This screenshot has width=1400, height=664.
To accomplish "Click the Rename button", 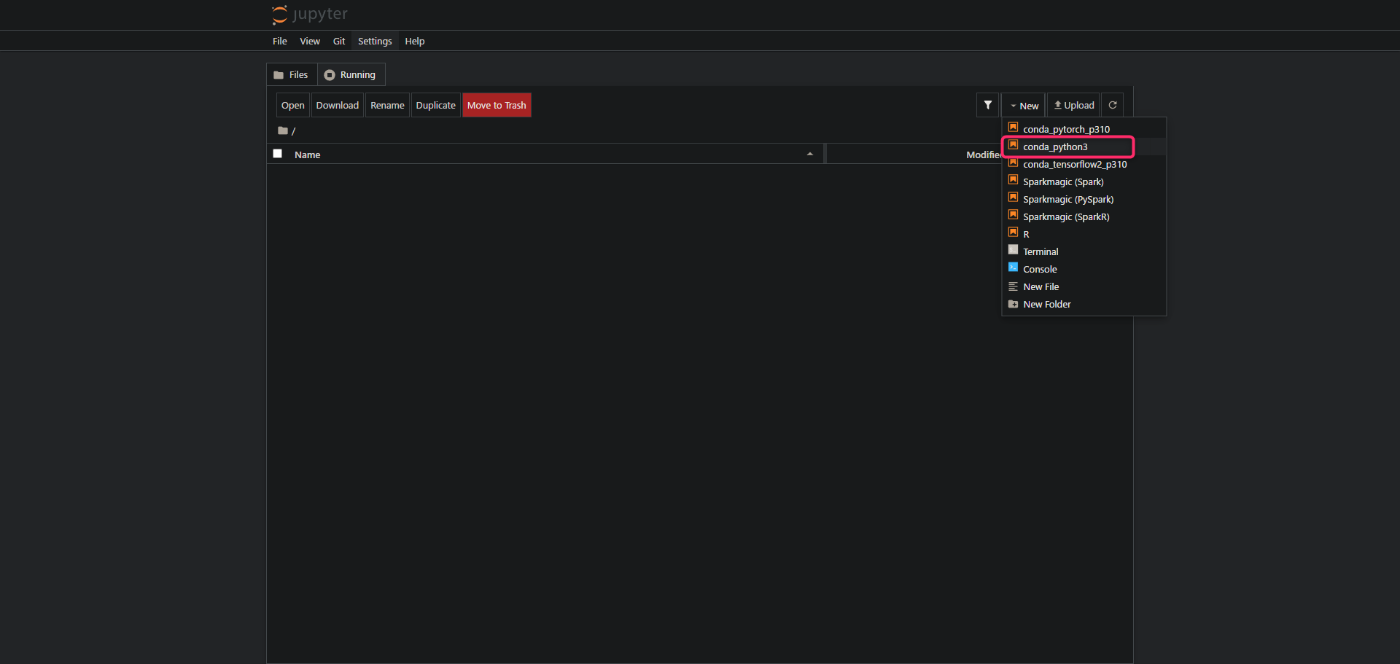I will [x=387, y=105].
